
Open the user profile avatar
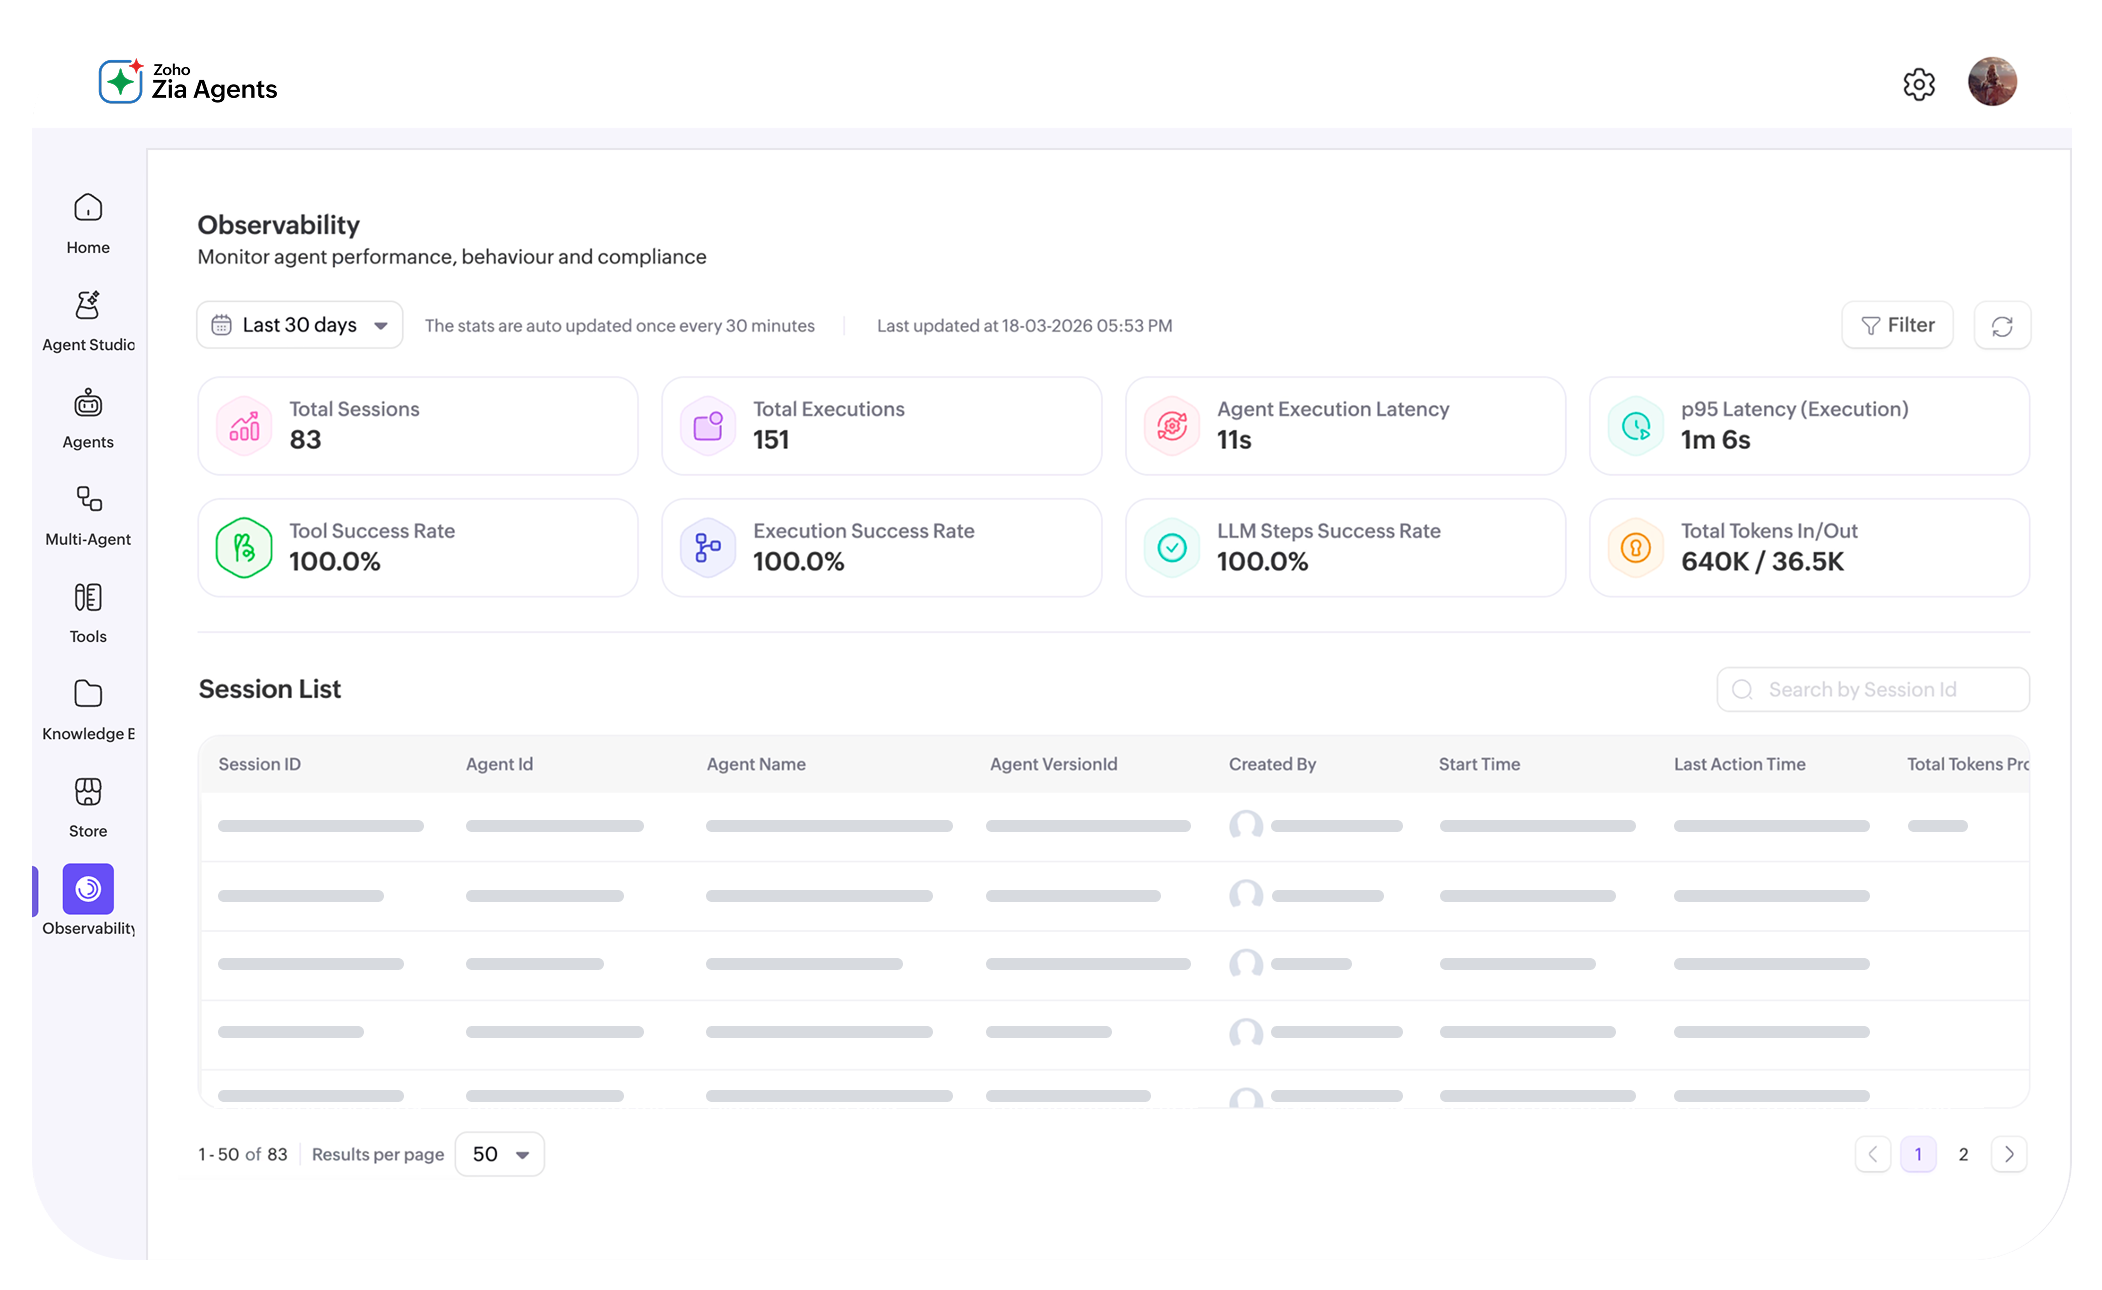(x=1992, y=82)
